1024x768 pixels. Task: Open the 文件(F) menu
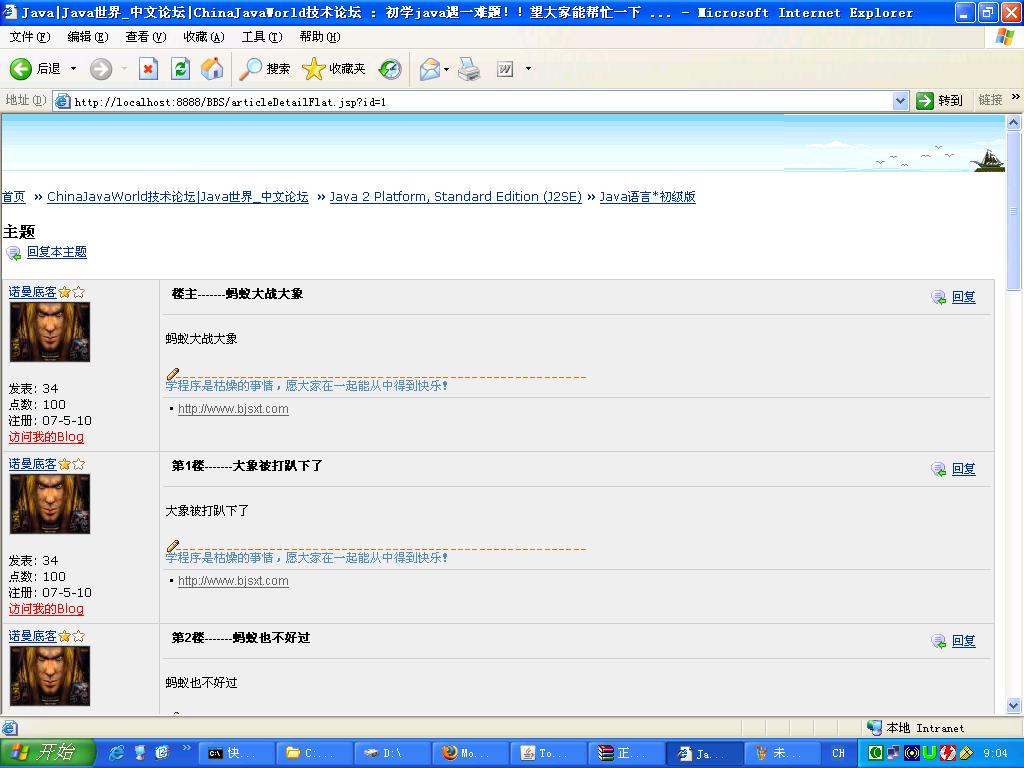click(29, 37)
